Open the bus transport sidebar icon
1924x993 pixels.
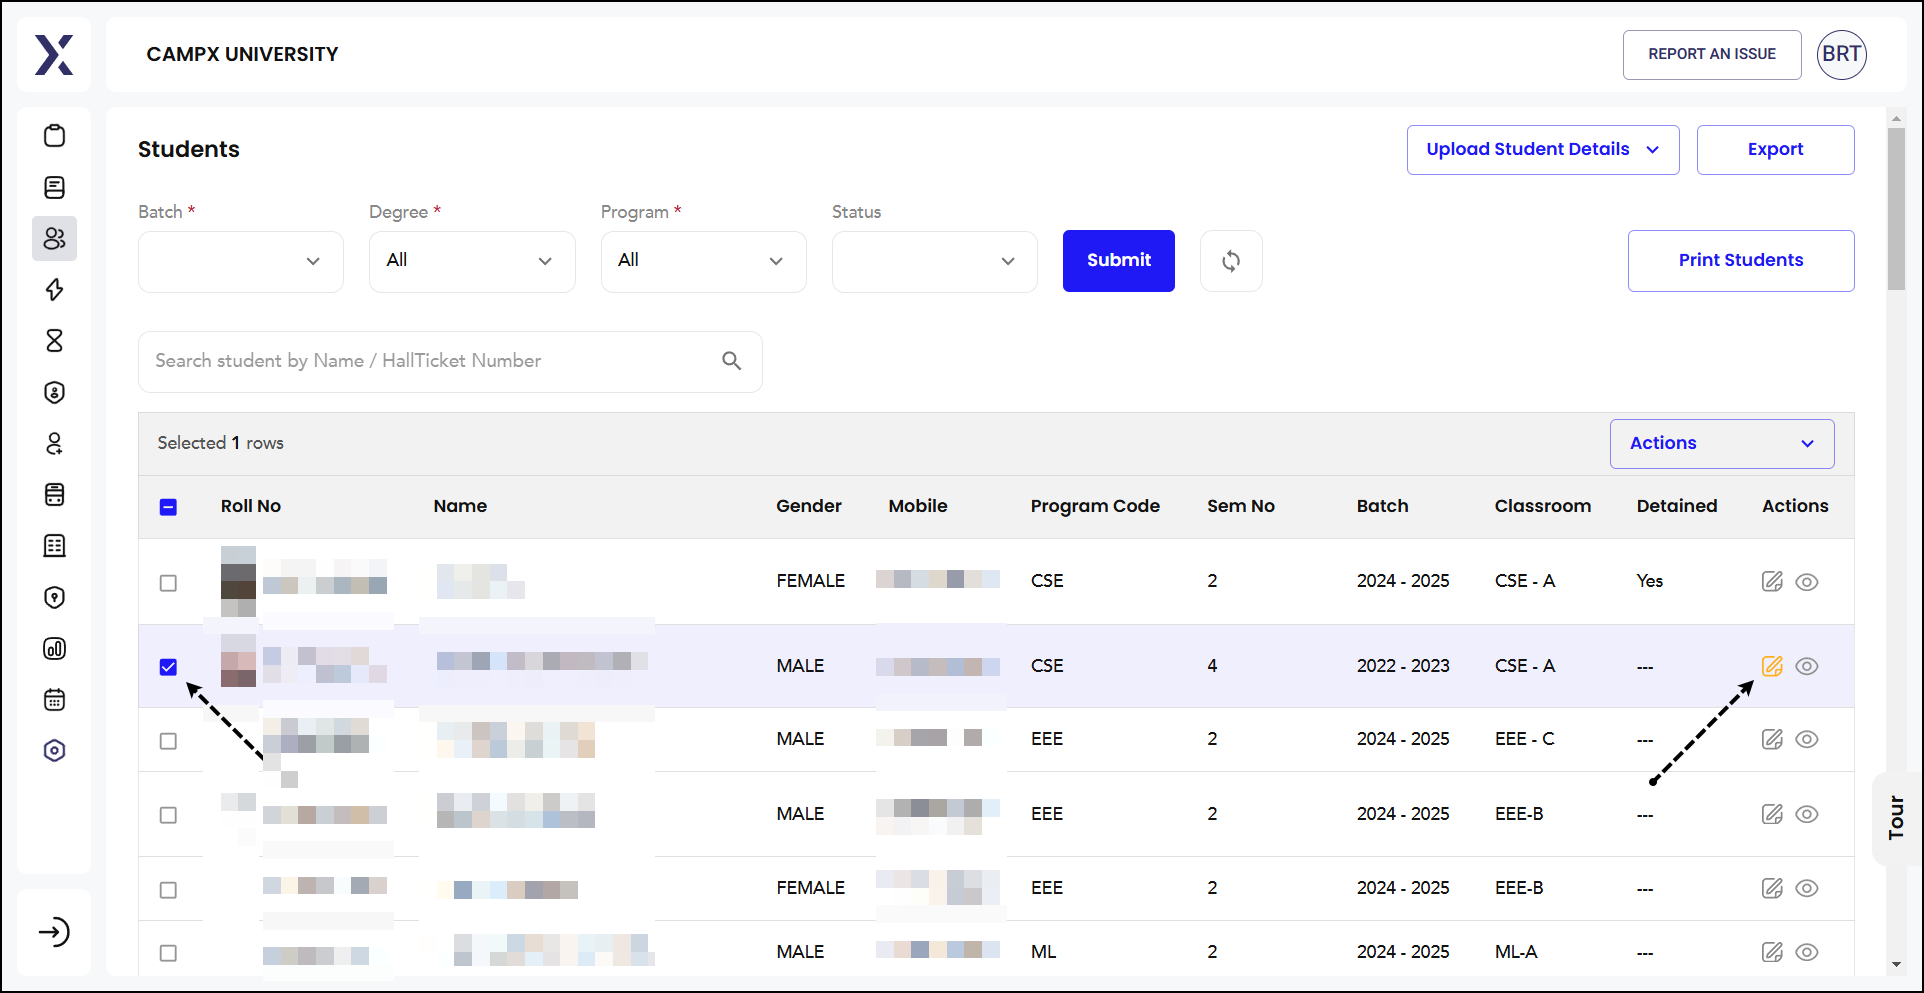pyautogui.click(x=55, y=494)
